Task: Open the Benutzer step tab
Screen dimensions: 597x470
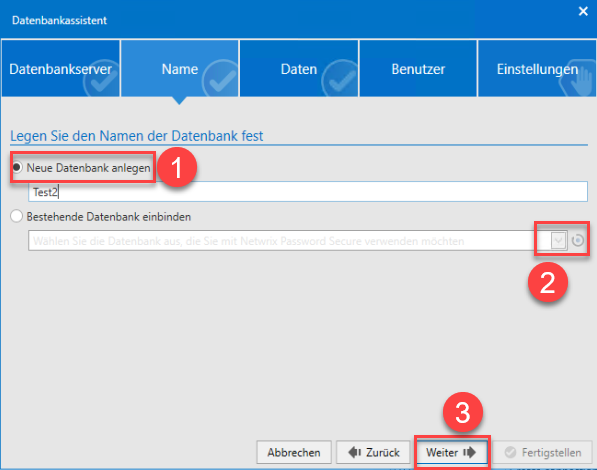Action: click(x=418, y=68)
